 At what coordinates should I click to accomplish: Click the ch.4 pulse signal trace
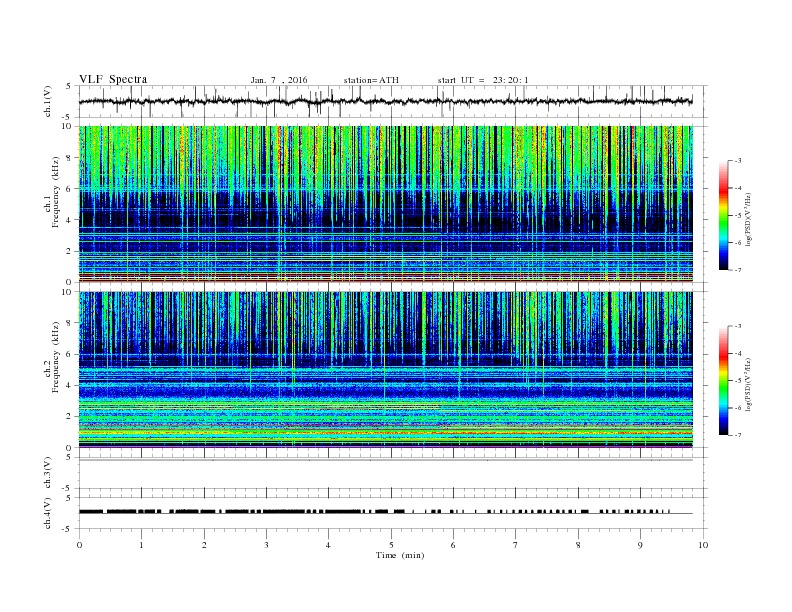pyautogui.click(x=385, y=512)
